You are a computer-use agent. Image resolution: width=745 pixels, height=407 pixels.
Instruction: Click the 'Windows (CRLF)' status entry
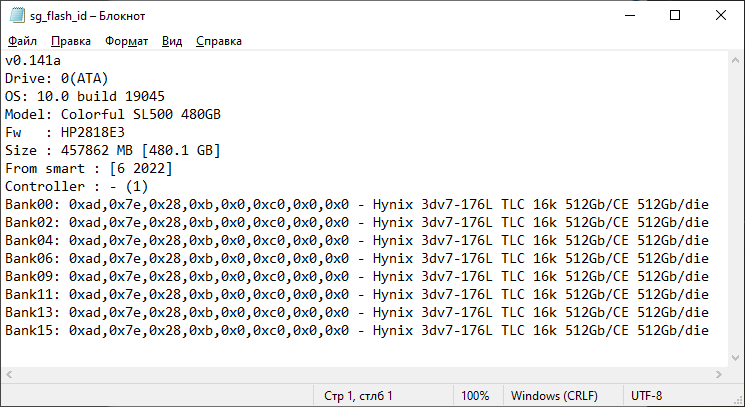pyautogui.click(x=554, y=396)
